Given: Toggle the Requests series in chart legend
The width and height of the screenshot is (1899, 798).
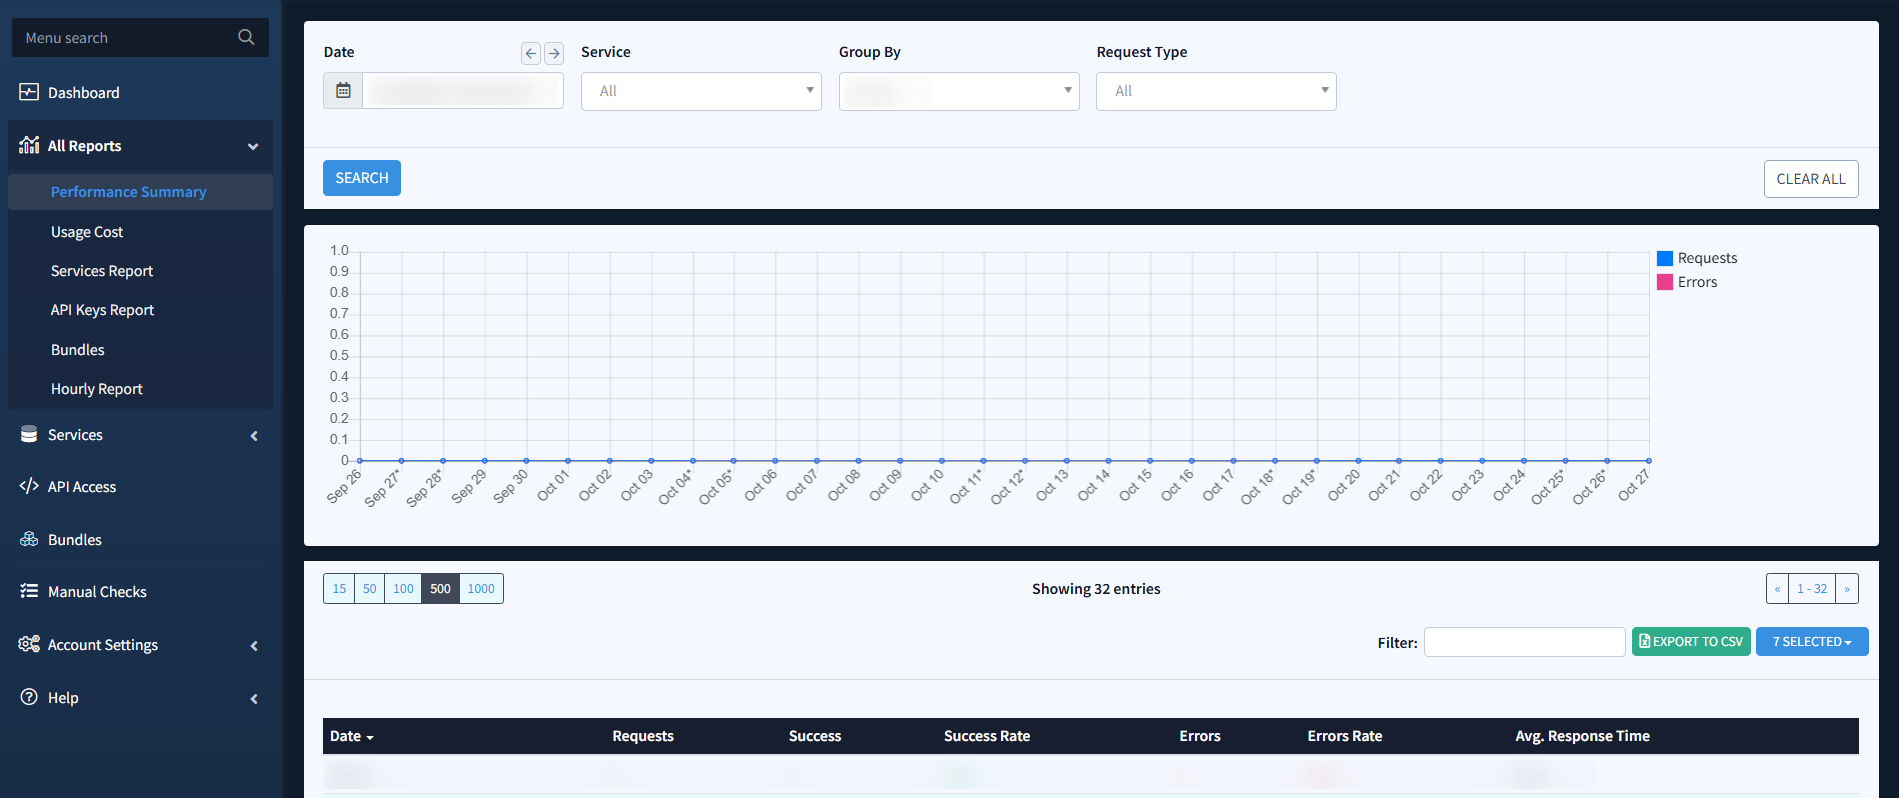Looking at the screenshot, I should (x=1697, y=258).
